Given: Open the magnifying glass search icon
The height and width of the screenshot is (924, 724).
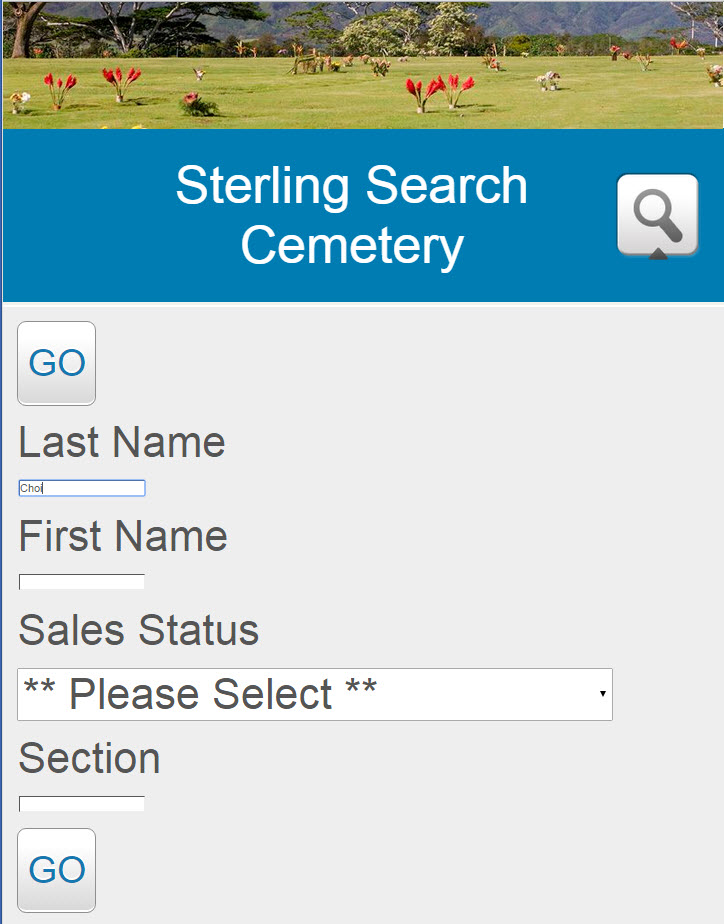Looking at the screenshot, I should (657, 214).
